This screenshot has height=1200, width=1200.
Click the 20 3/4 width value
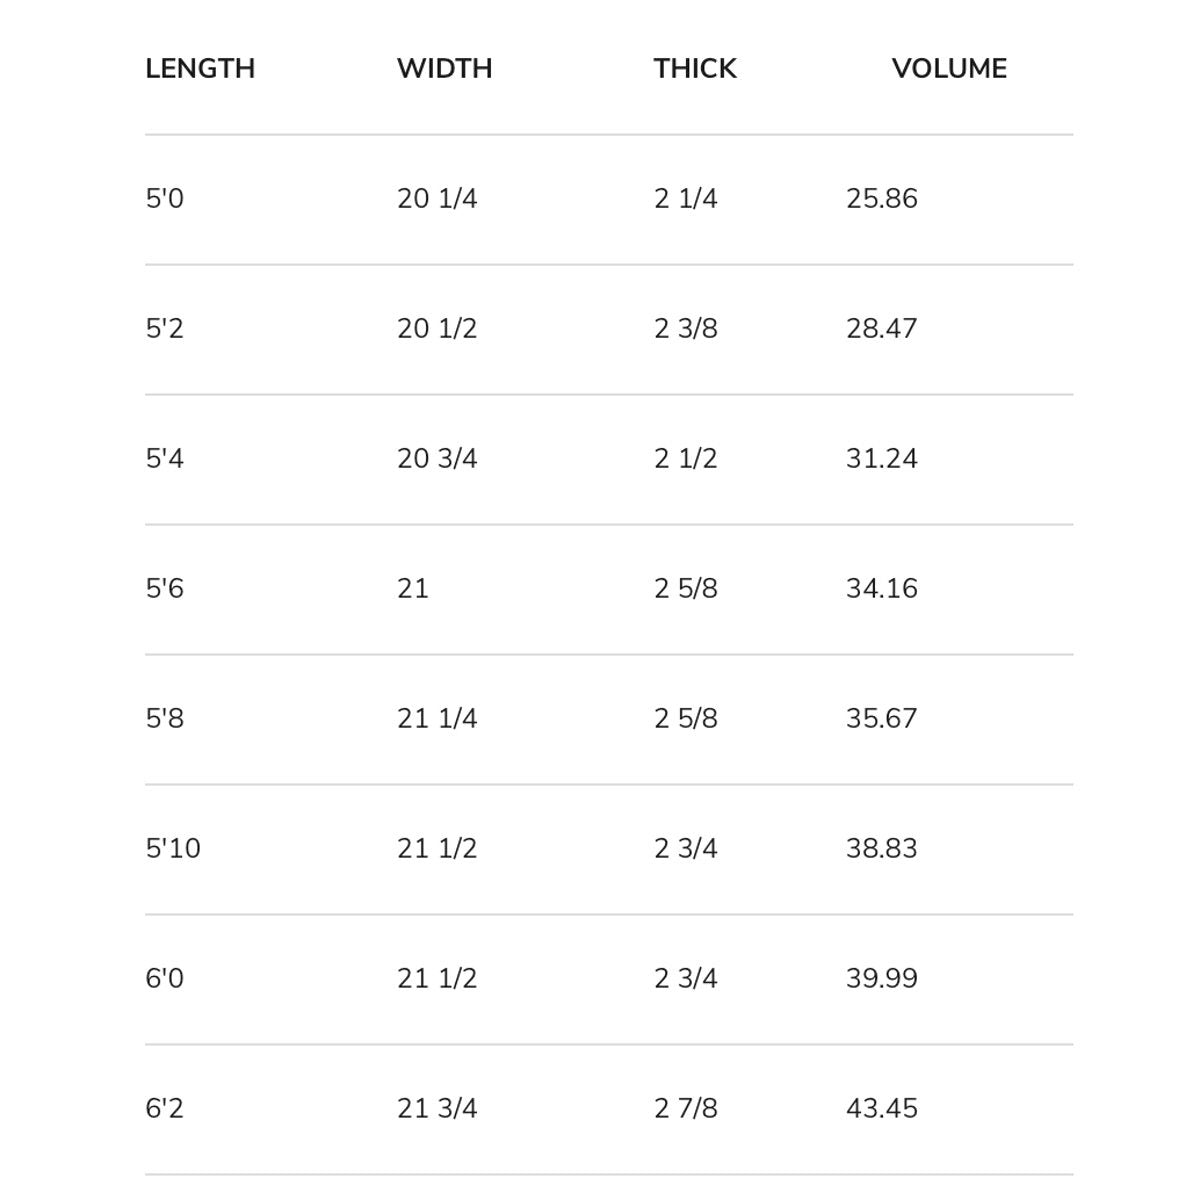(437, 458)
